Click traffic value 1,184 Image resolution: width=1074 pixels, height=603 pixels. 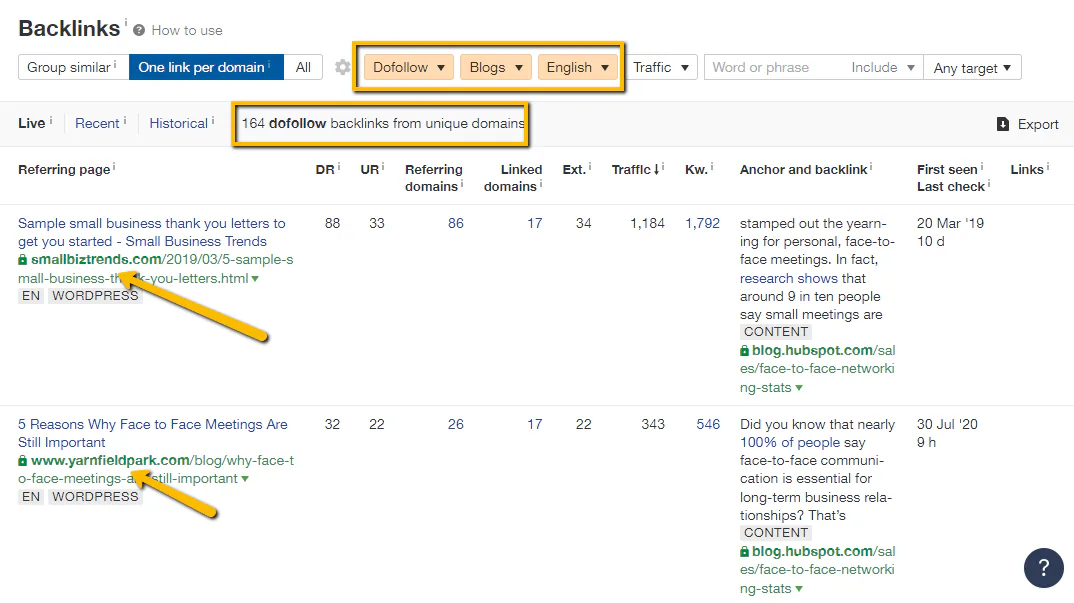click(x=647, y=223)
